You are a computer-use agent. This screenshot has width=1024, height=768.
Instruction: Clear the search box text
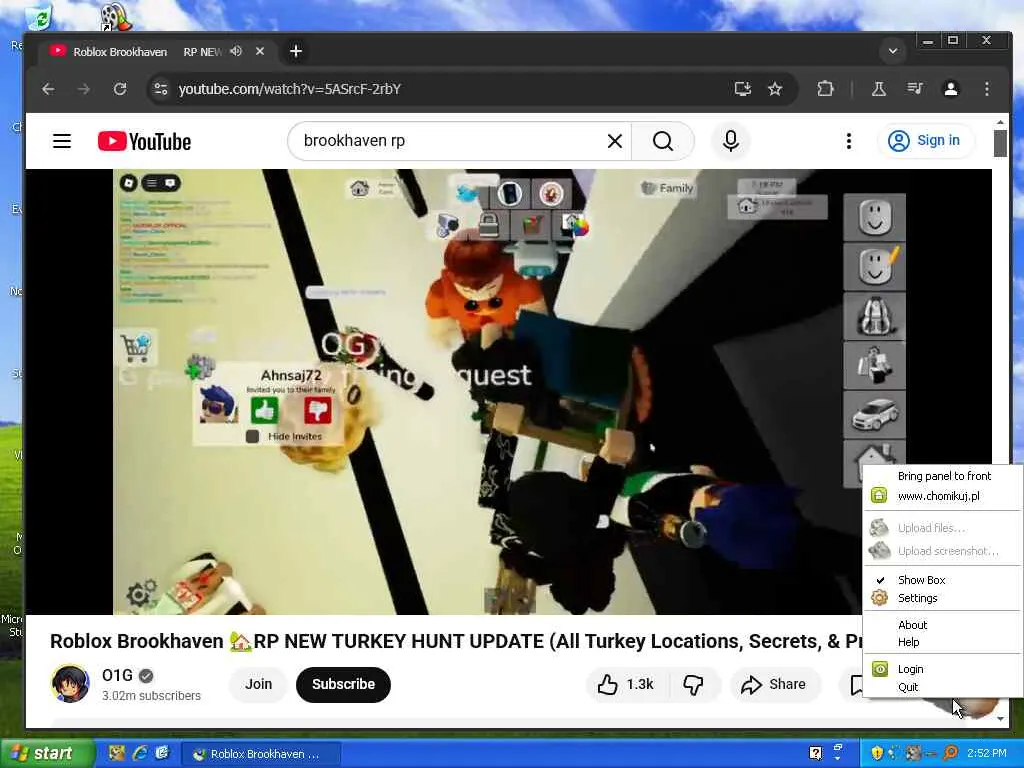pos(615,141)
